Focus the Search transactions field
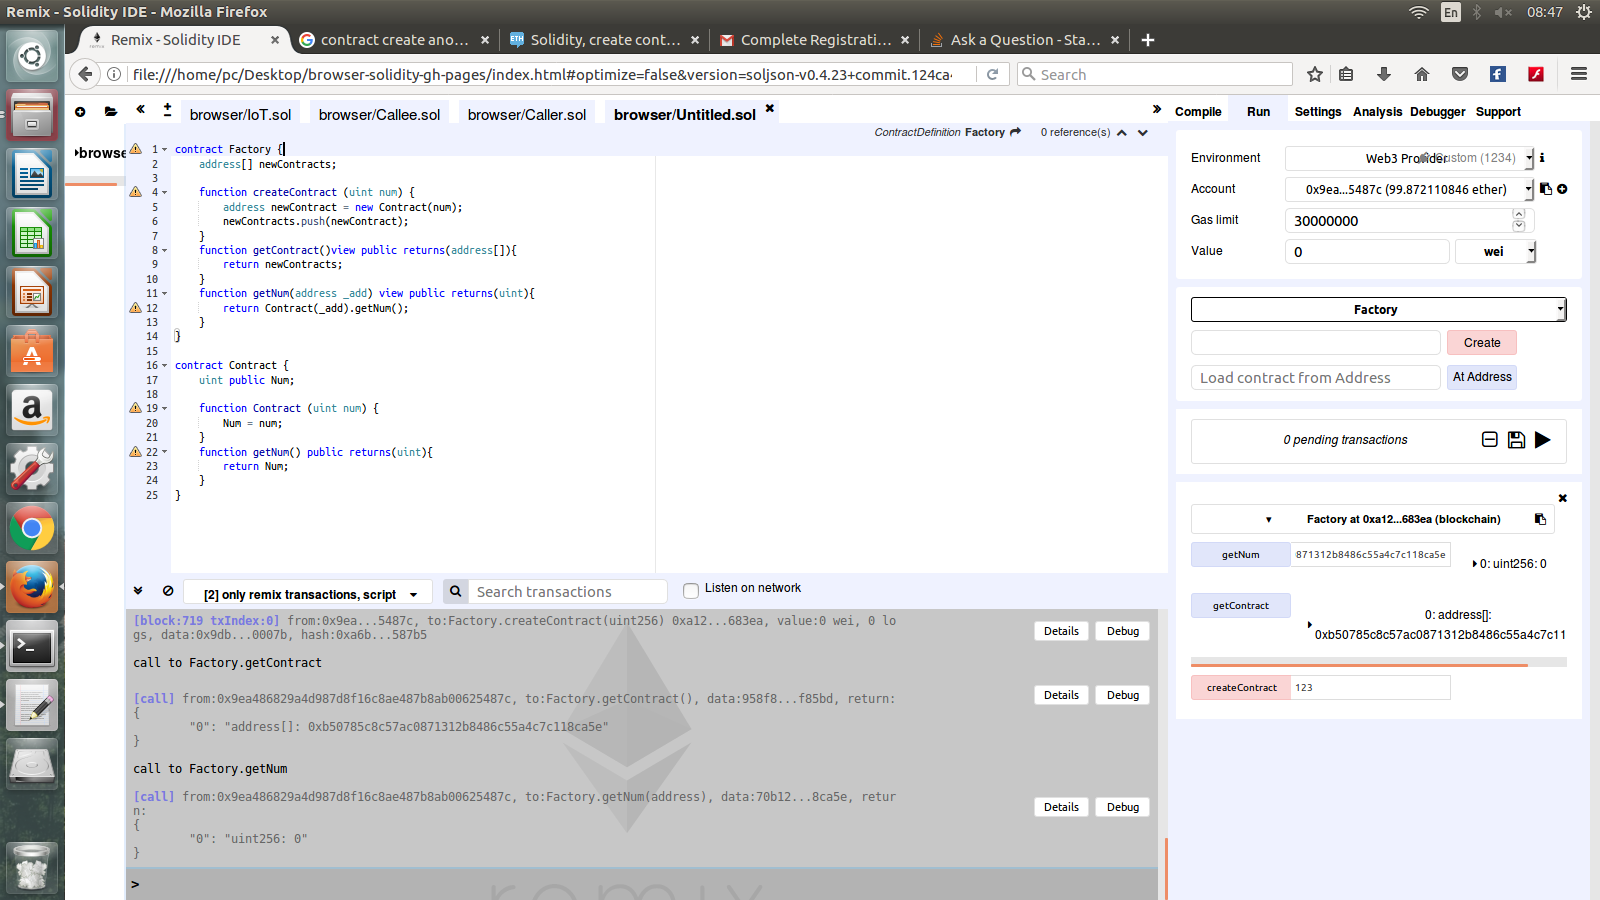Viewport: 1600px width, 900px height. [x=570, y=592]
